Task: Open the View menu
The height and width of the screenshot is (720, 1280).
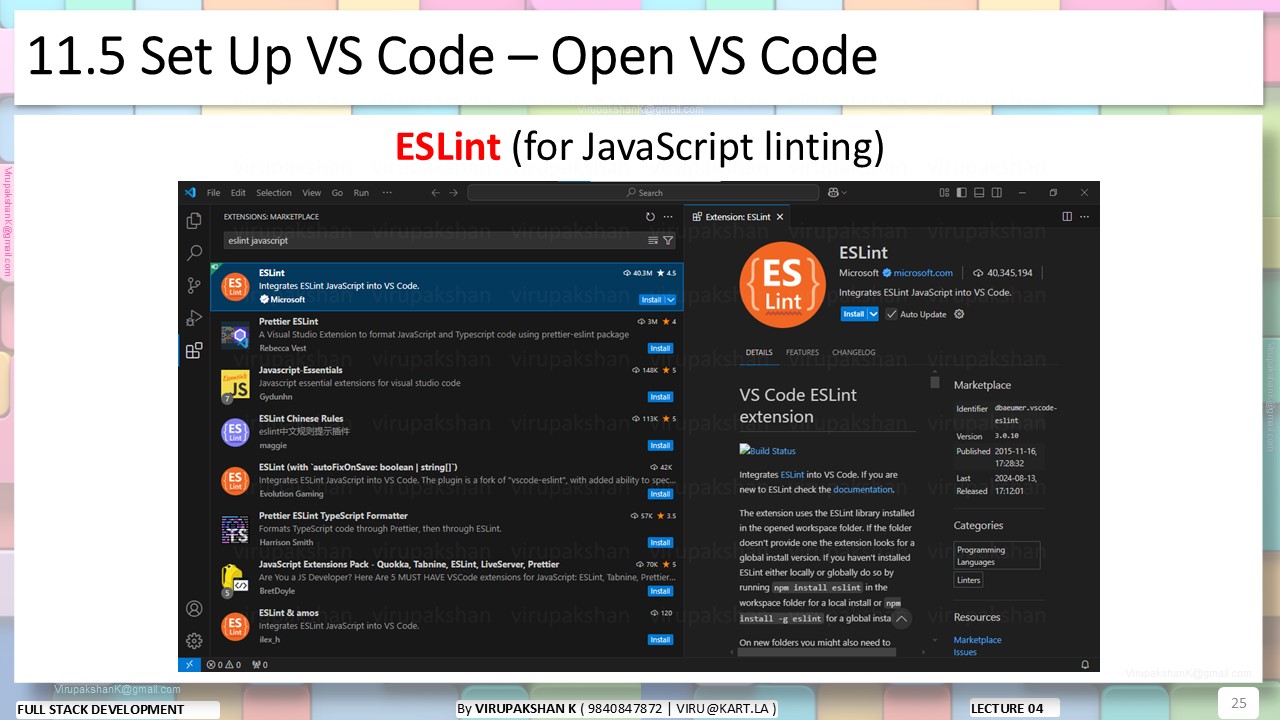Action: coord(312,193)
